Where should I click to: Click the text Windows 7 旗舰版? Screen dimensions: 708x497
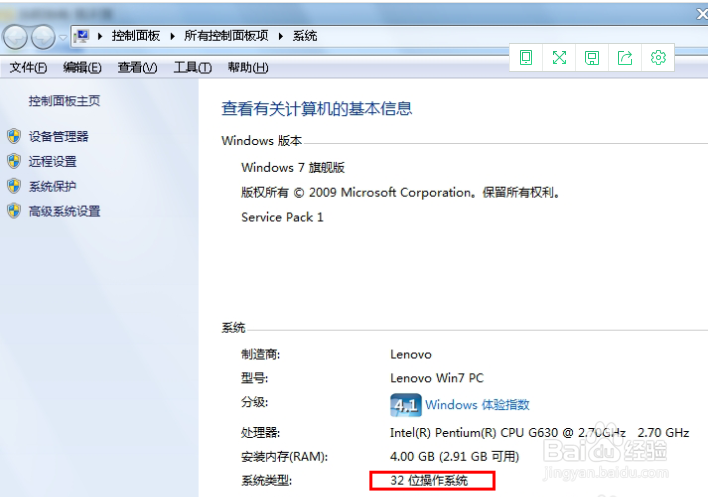click(293, 167)
